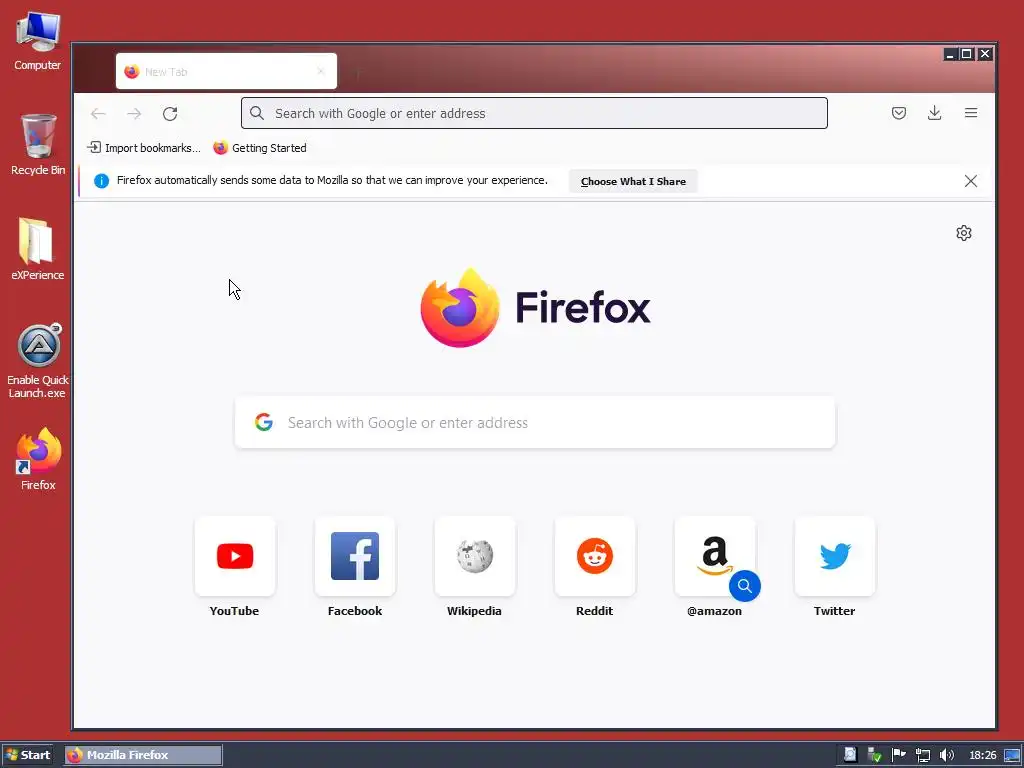Viewport: 1024px width, 768px height.
Task: Click the network connection tray icon
Action: tap(922, 755)
